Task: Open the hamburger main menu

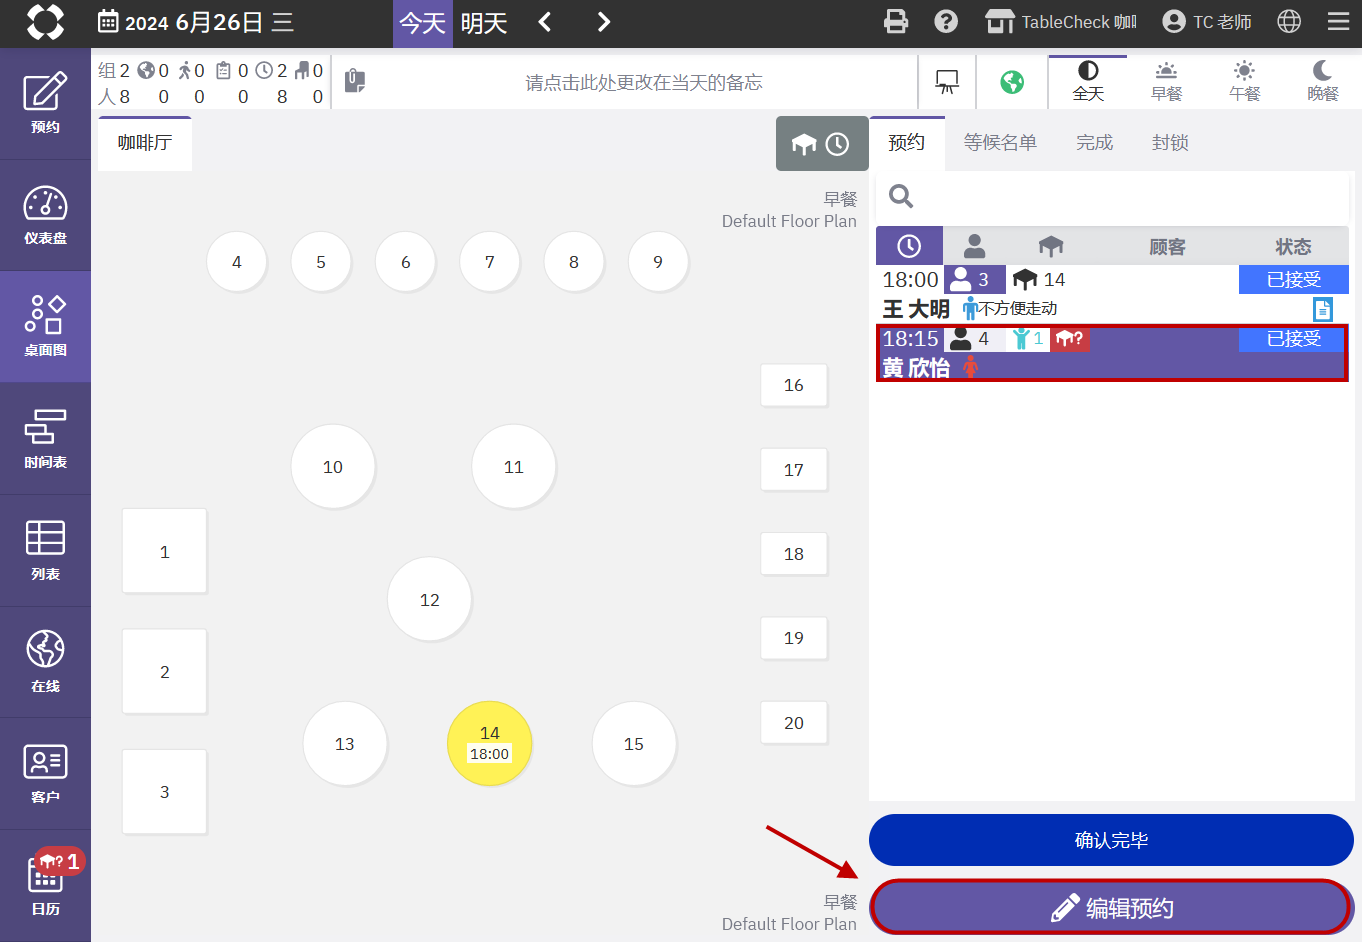Action: click(x=1338, y=22)
